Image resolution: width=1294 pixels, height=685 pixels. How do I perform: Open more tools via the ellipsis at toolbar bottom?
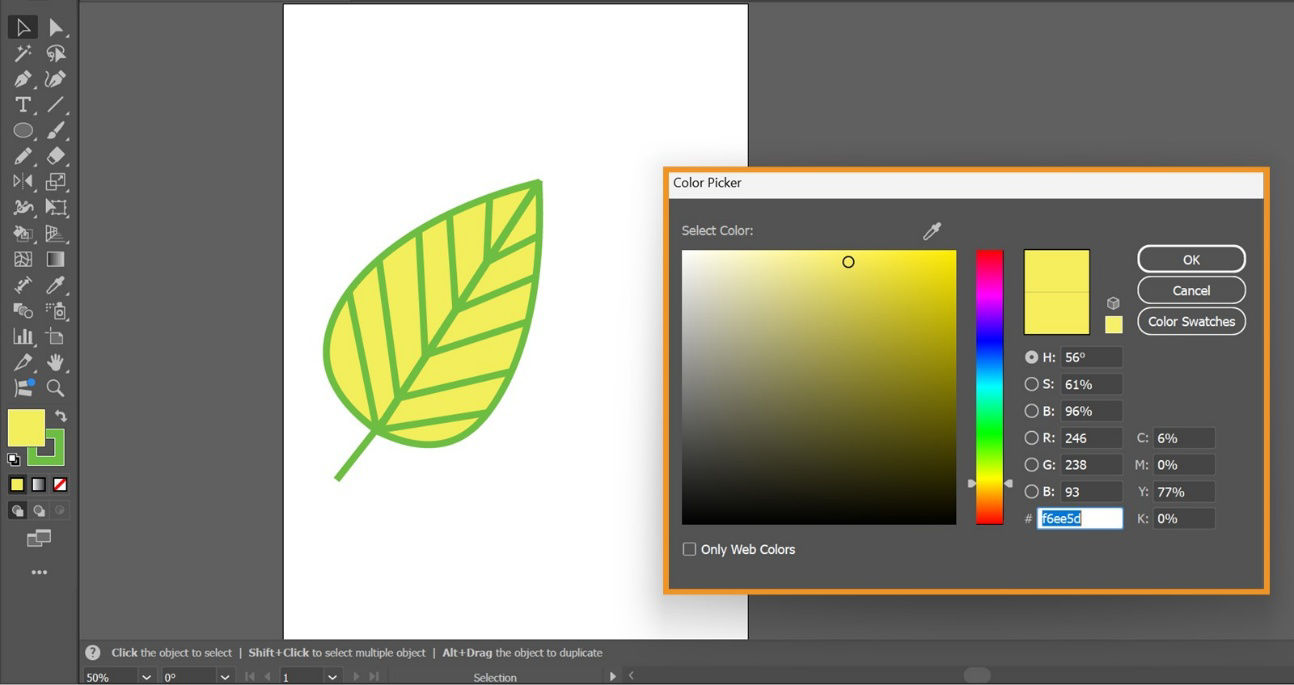click(39, 572)
